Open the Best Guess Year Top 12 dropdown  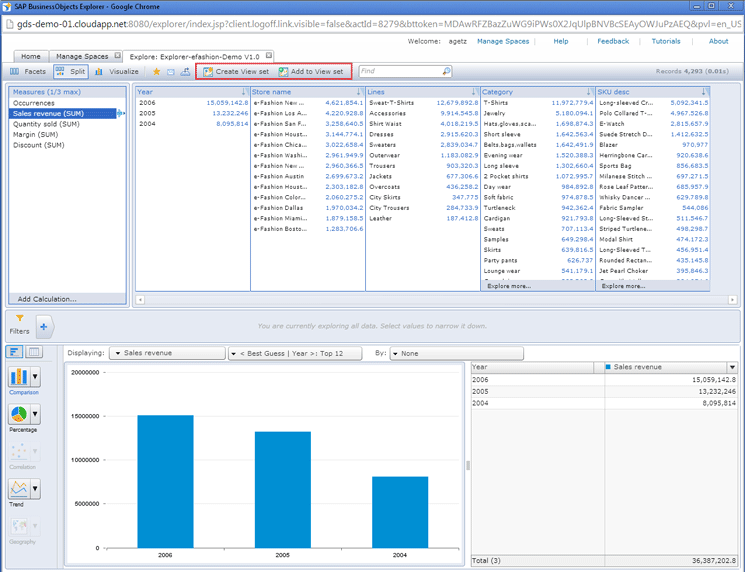293,353
